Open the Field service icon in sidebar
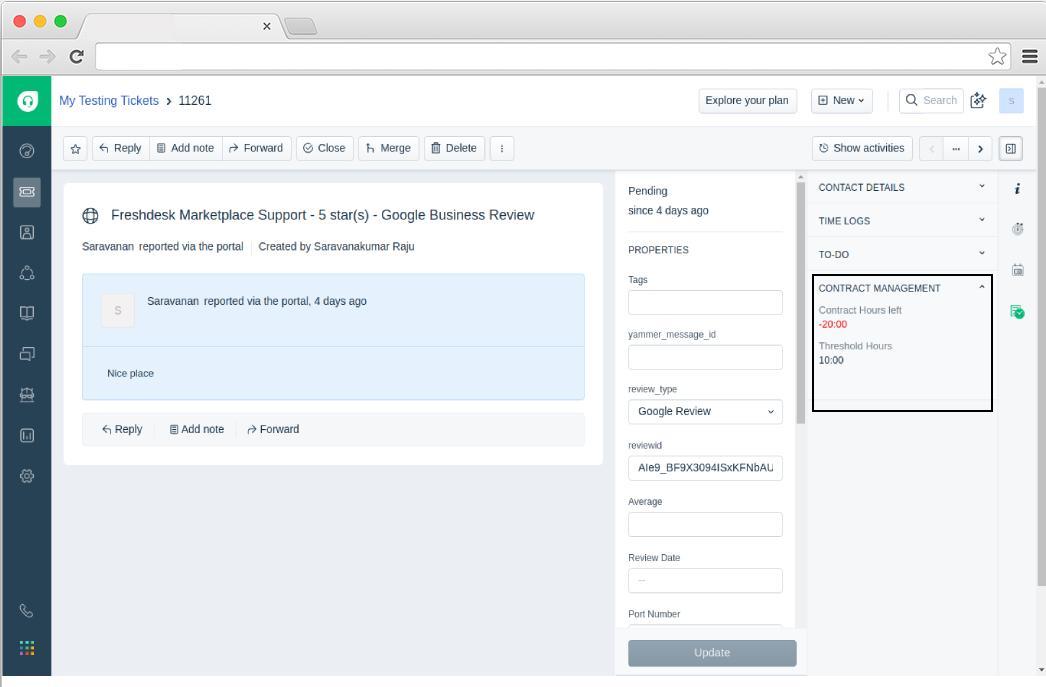1046x687 pixels. [x=27, y=395]
